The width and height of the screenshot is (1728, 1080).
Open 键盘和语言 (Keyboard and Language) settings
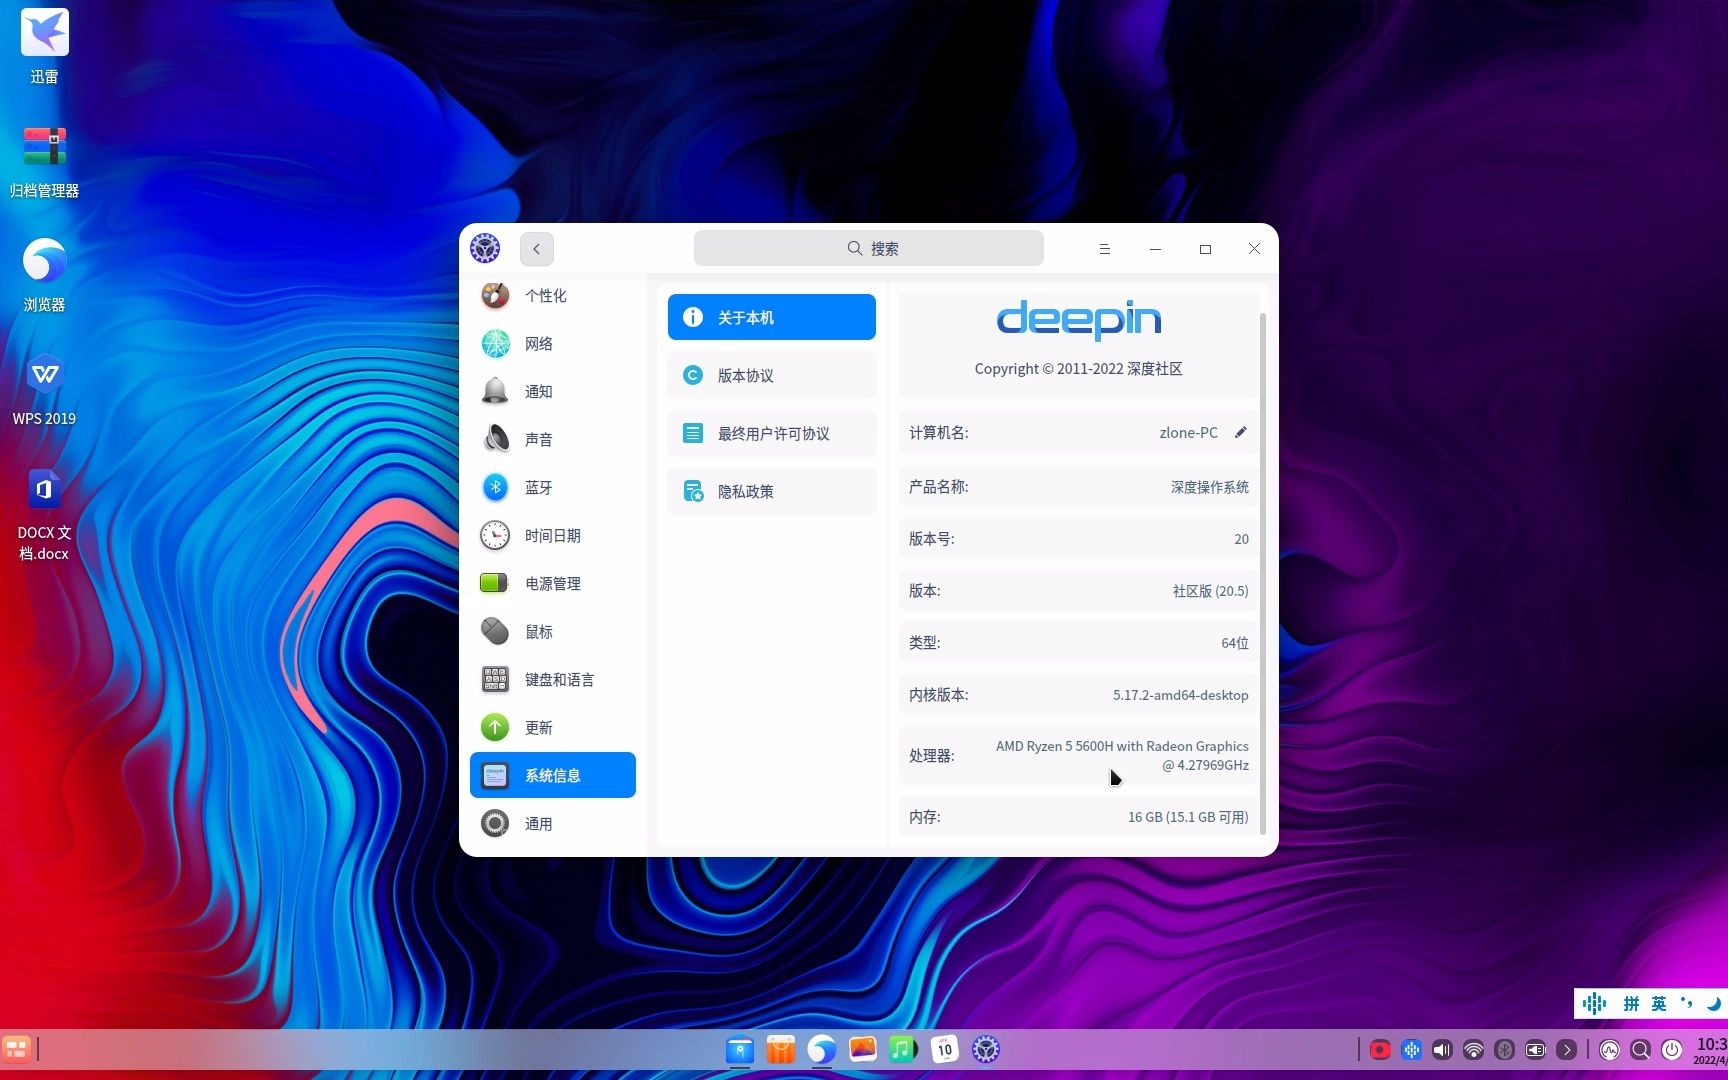click(x=552, y=679)
